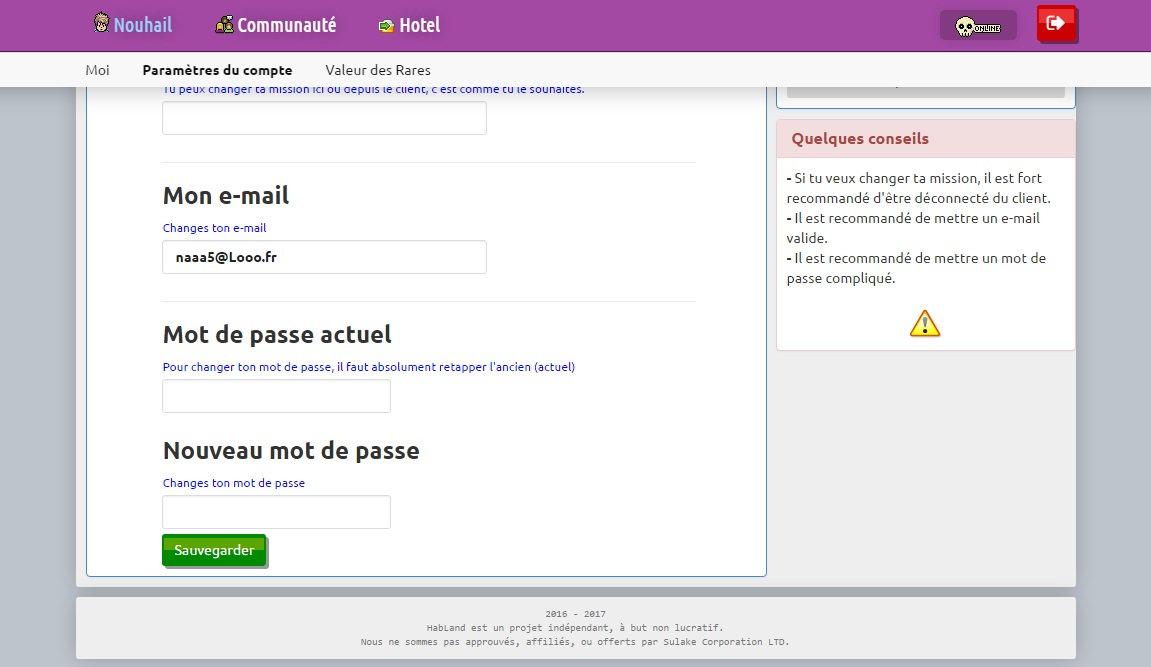This screenshot has height=667, width=1151.
Task: Click the red logout icon
Action: click(x=1056, y=24)
